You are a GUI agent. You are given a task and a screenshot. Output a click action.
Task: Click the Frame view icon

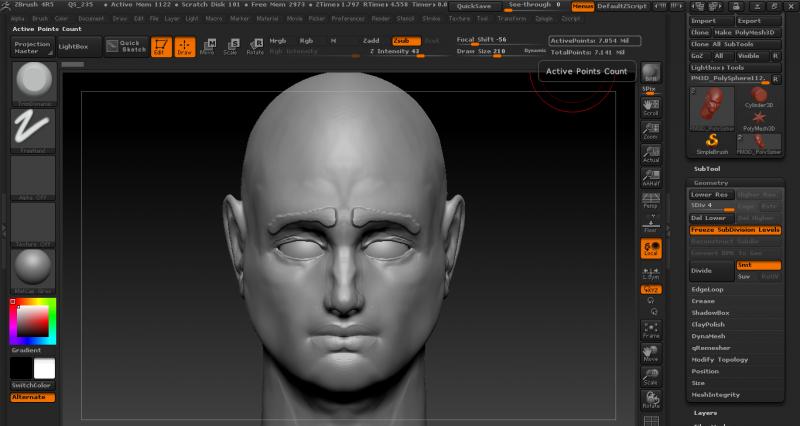click(x=651, y=329)
